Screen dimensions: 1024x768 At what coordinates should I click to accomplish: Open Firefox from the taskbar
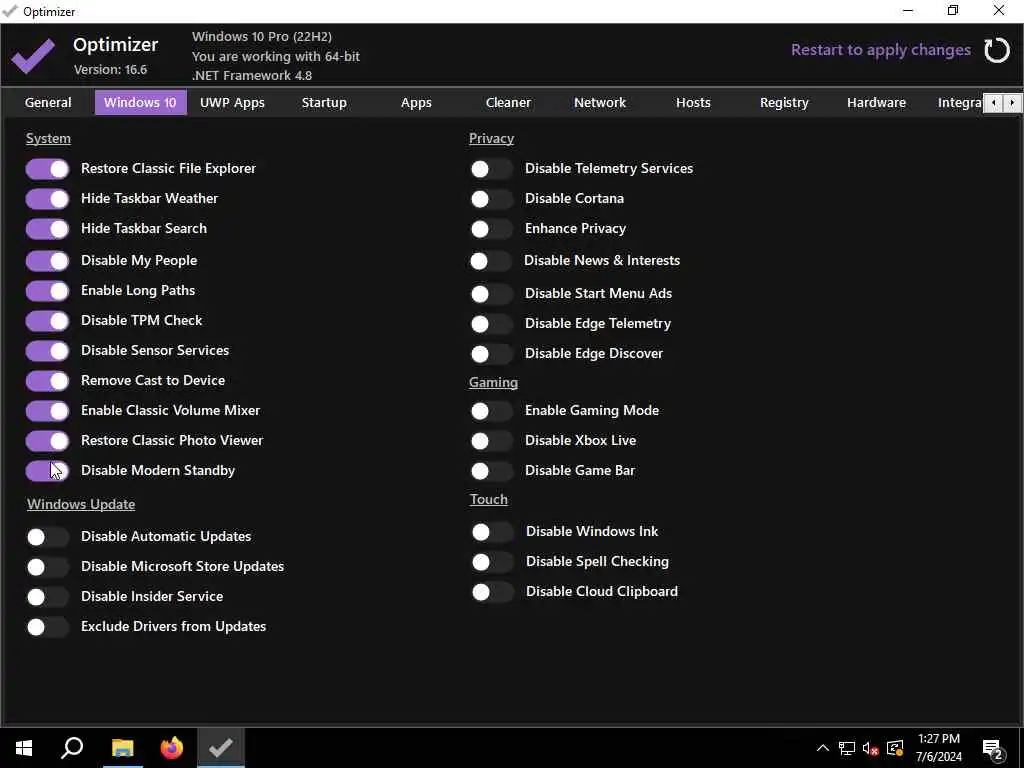tap(172, 748)
